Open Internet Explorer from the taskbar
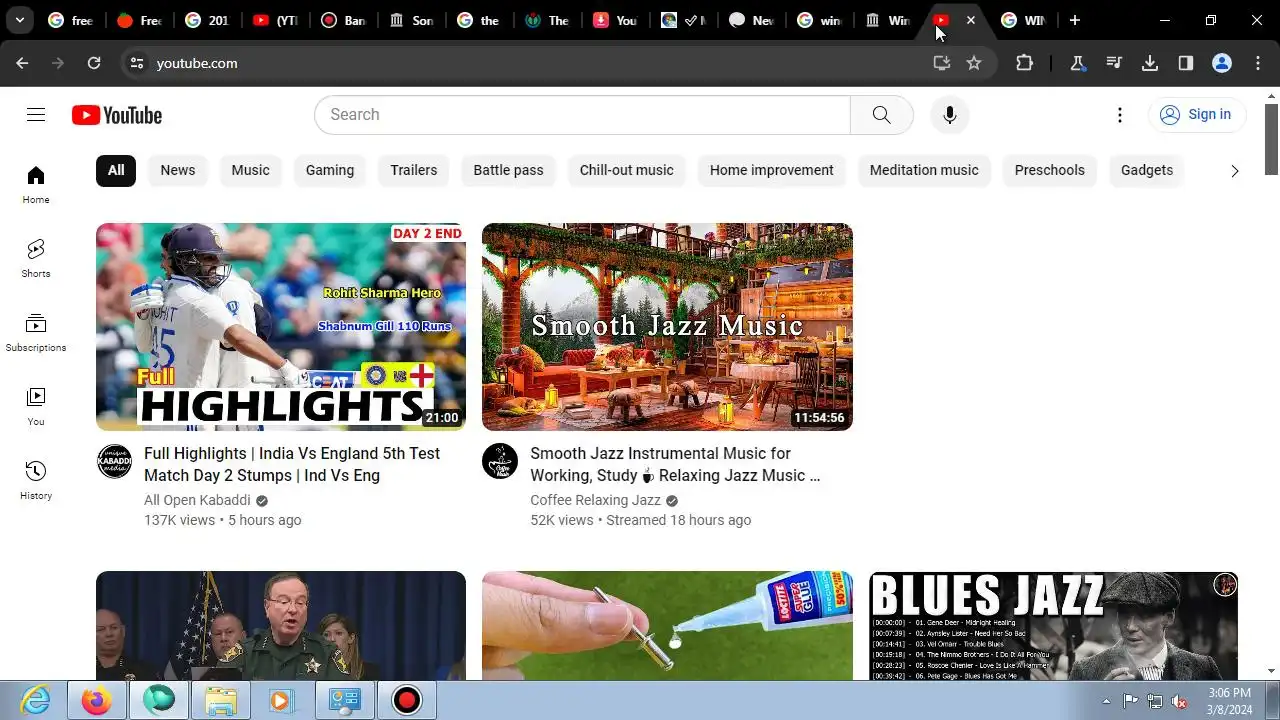 point(35,700)
